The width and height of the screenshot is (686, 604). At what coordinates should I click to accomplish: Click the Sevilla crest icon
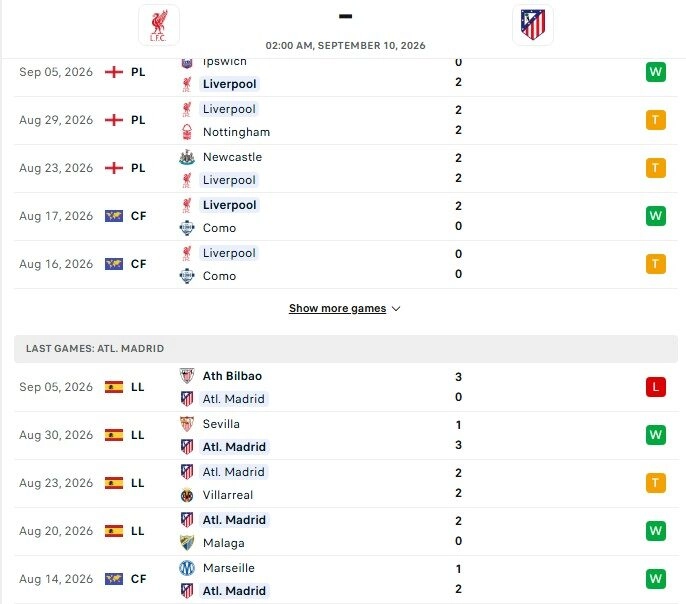pos(187,424)
